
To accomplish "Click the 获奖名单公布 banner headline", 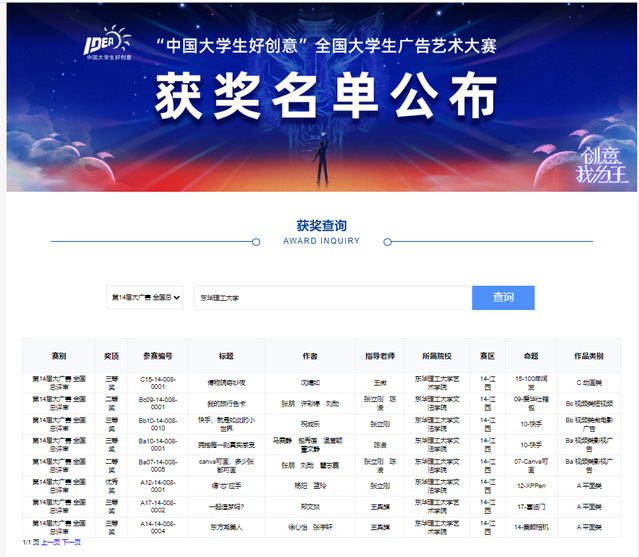I will (324, 98).
